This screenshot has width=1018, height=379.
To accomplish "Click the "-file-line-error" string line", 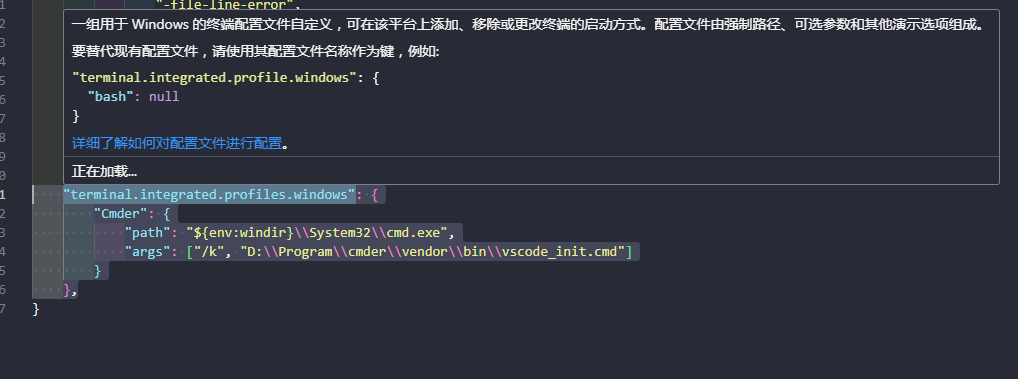I will [225, 6].
